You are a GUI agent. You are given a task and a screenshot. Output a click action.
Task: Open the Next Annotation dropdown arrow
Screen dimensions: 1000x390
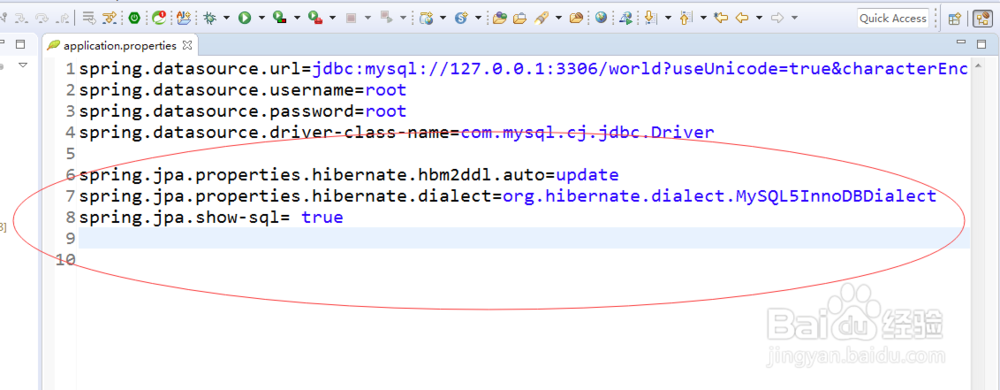668,18
